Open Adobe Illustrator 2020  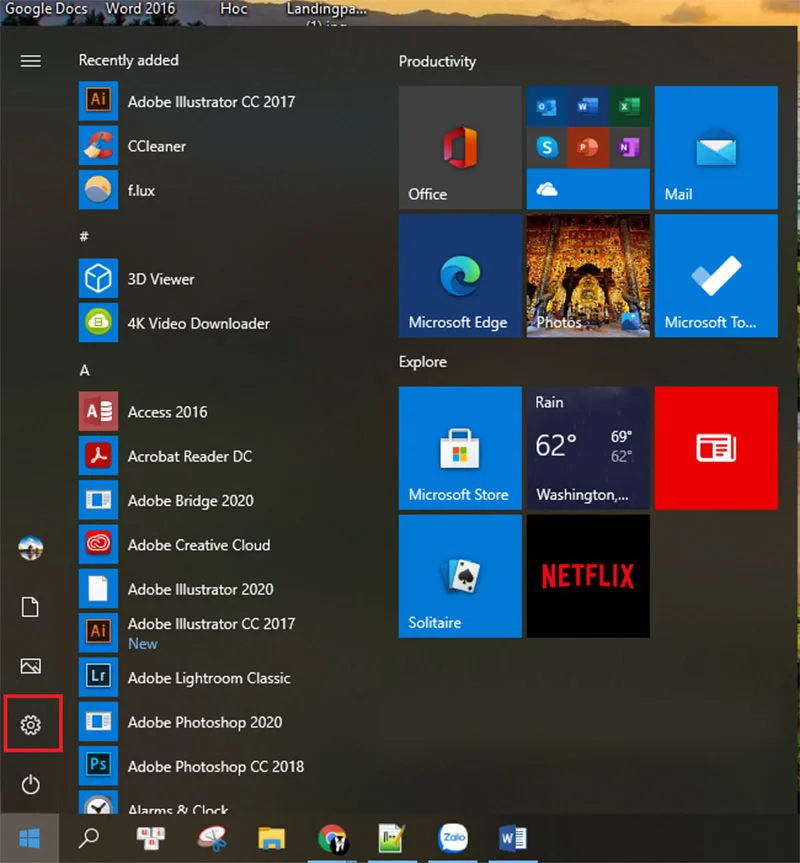point(176,588)
